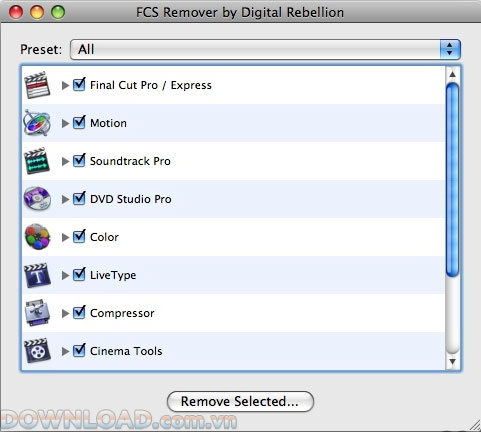
Task: Click the Motion app icon
Action: (x=37, y=123)
